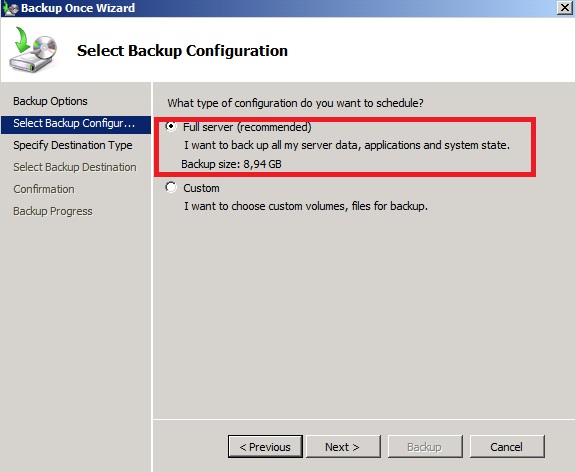576x472 pixels.
Task: Choose the Custom radio button
Action: pyautogui.click(x=171, y=187)
